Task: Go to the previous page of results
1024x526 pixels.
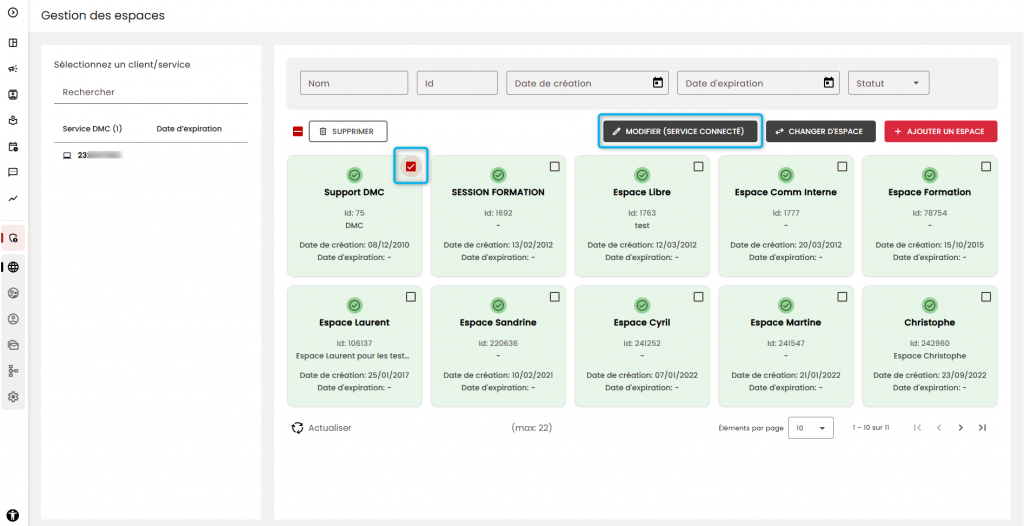Action: 939,427
